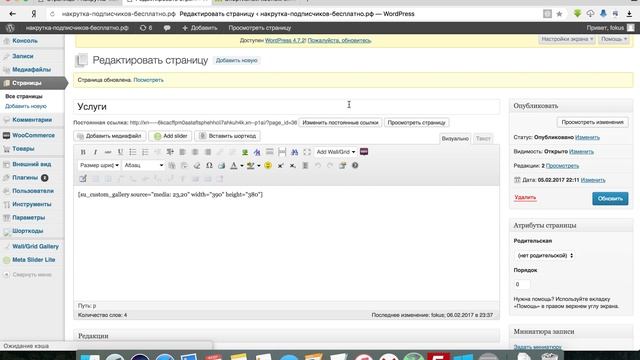
Task: Open the Абзац paragraph format dropdown
Action: click(x=143, y=165)
